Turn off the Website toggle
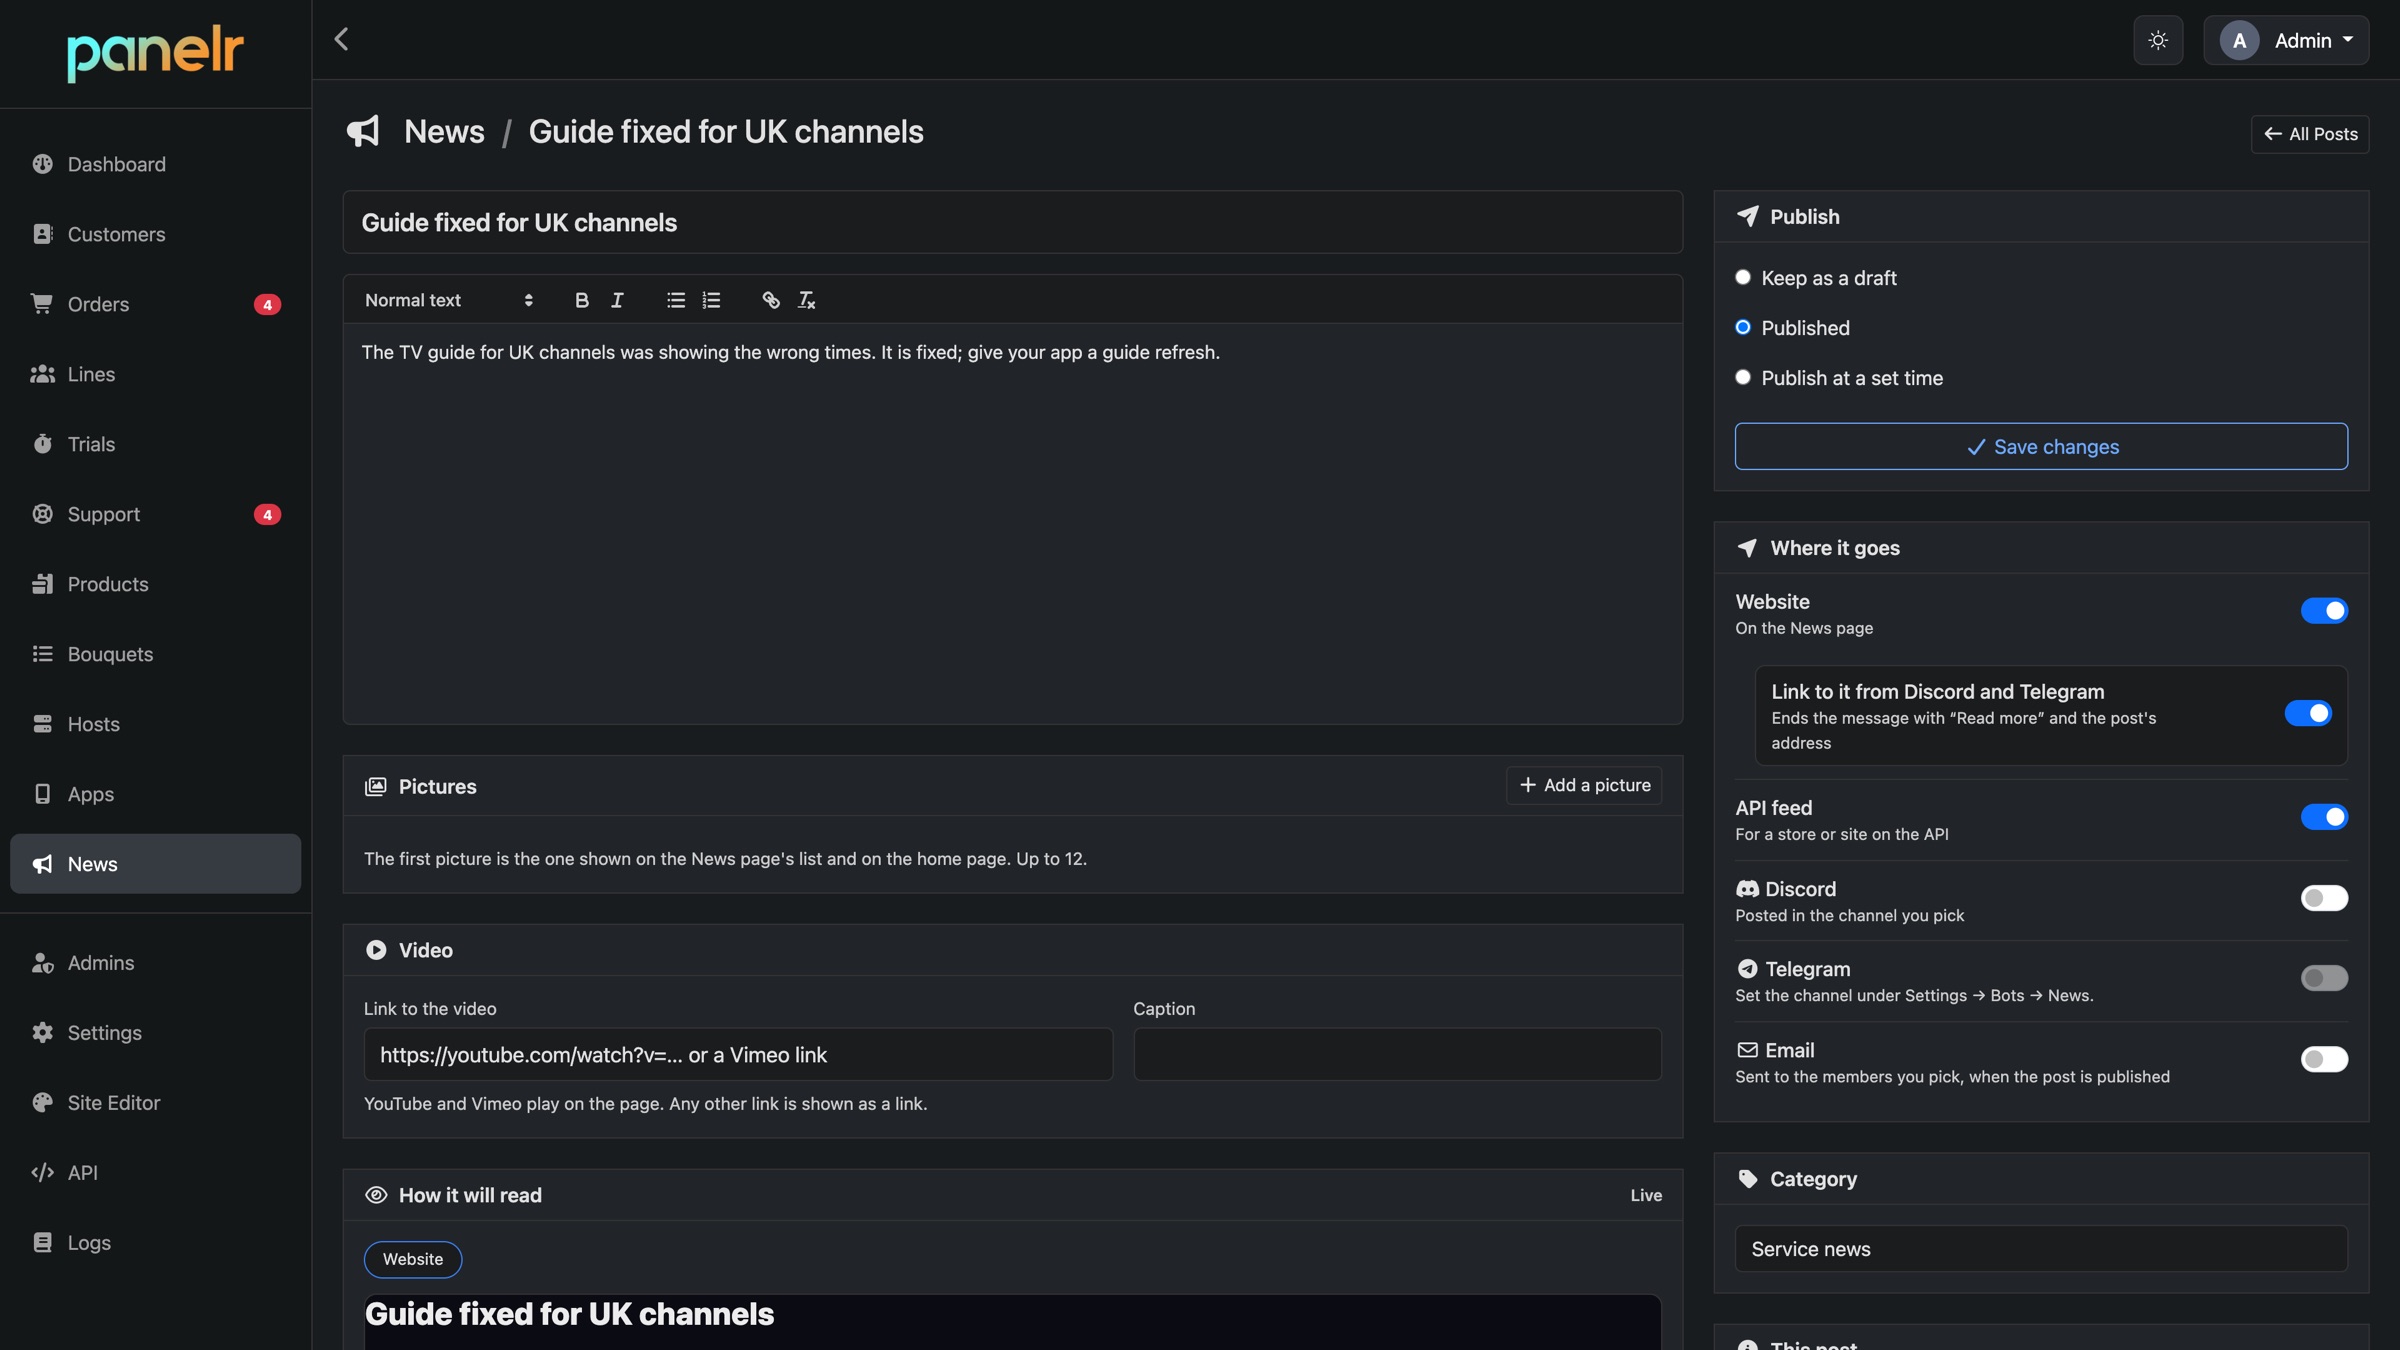This screenshot has width=2400, height=1350. point(2324,610)
